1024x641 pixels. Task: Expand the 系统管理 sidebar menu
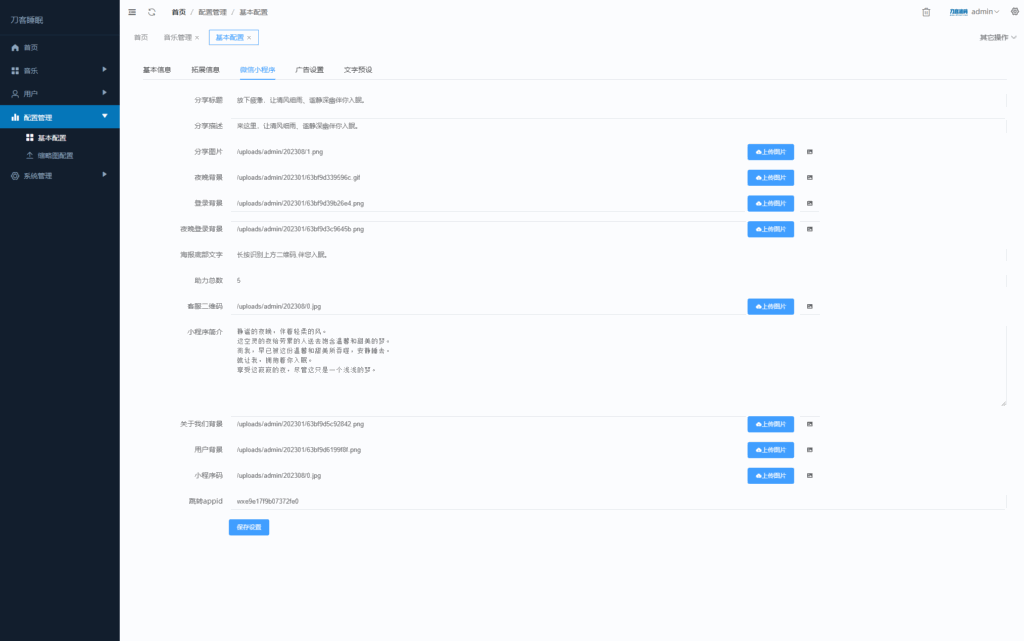pyautogui.click(x=60, y=175)
